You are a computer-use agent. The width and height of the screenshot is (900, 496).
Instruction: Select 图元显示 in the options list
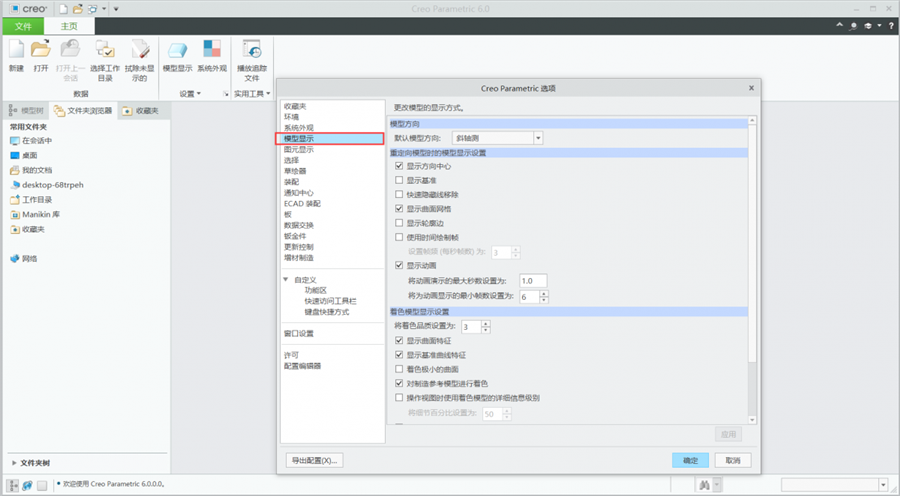[298, 149]
